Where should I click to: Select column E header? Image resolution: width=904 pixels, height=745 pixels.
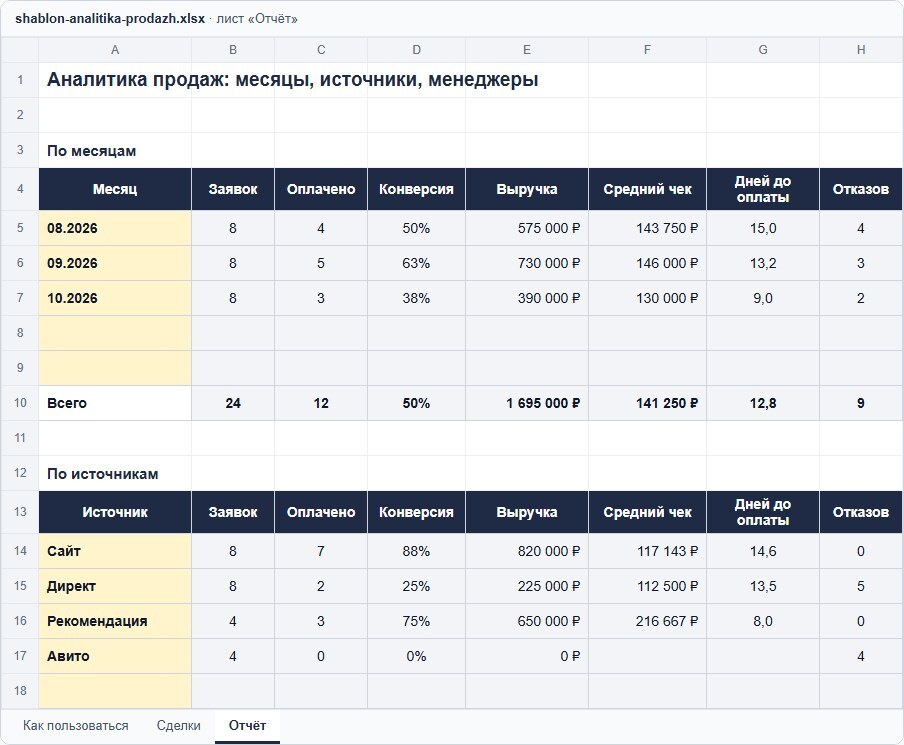click(526, 50)
